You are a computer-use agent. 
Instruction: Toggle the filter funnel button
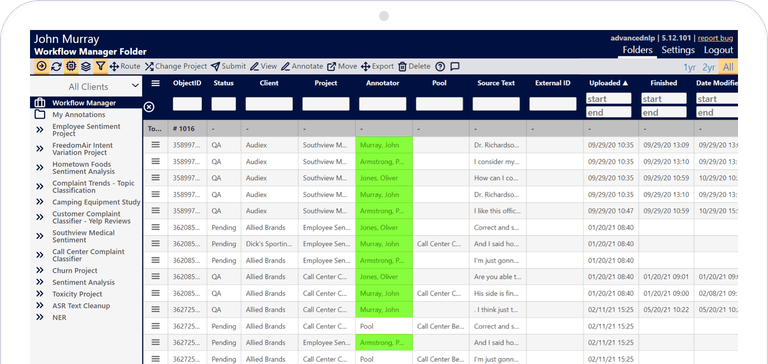point(100,67)
